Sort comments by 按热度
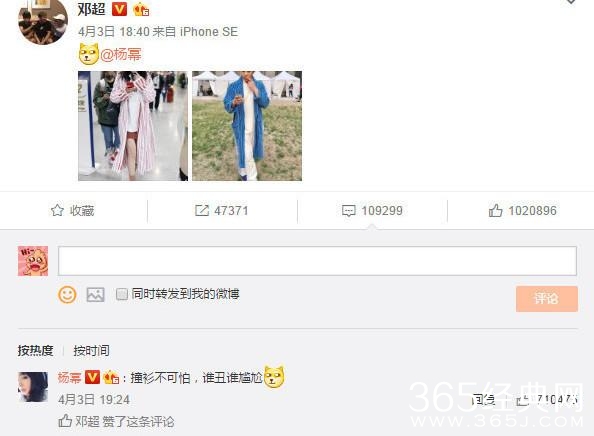 [36, 350]
